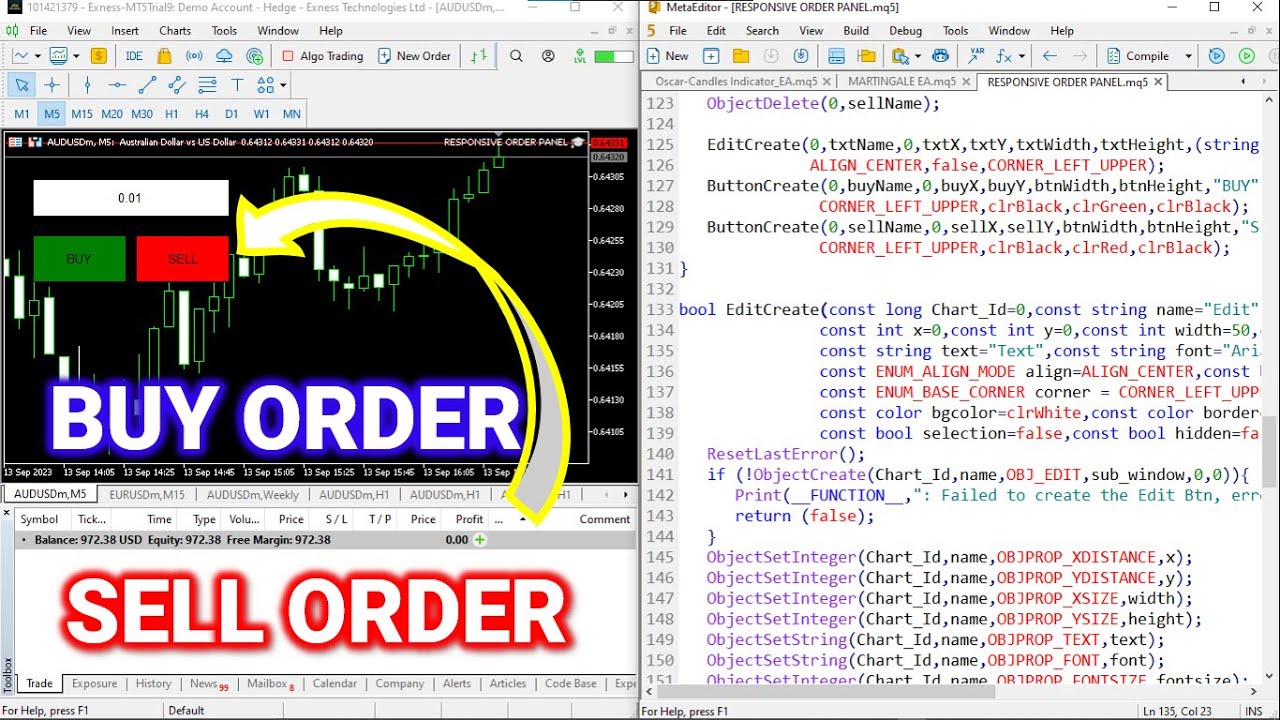Select the M15 timeframe
Viewport: 1280px width, 720px height.
(x=82, y=114)
